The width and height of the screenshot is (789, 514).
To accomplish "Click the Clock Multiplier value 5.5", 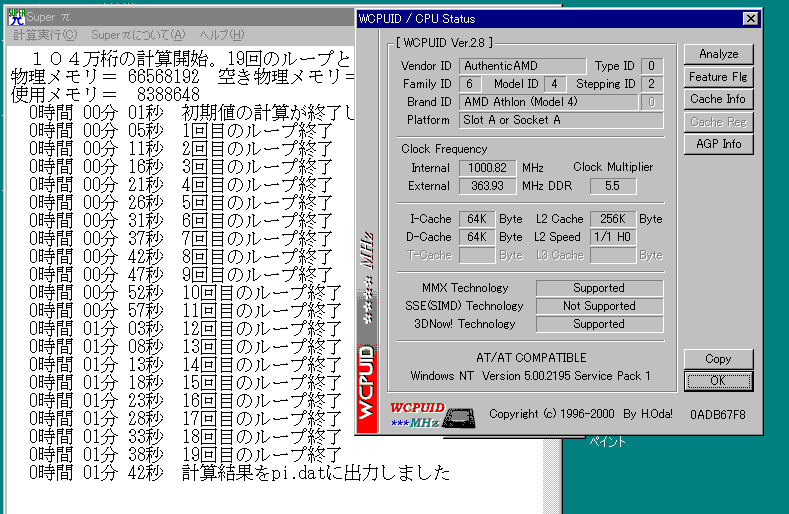I will pyautogui.click(x=613, y=186).
